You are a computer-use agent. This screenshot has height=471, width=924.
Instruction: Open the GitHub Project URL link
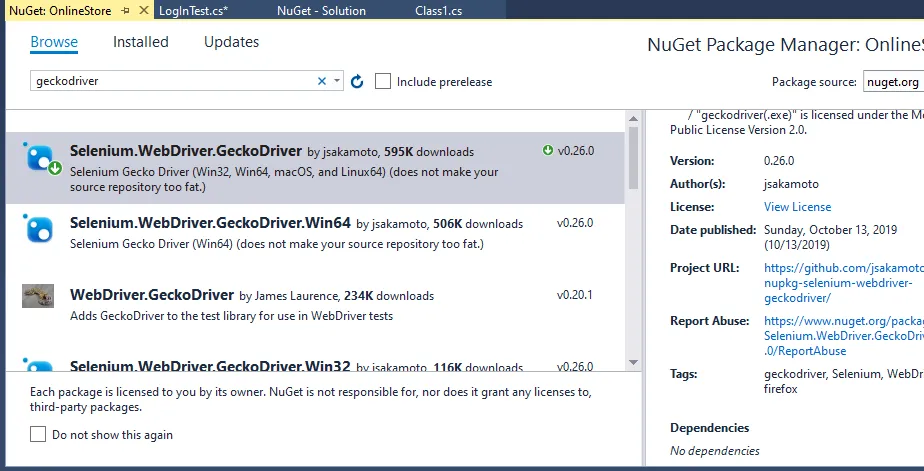pos(843,283)
